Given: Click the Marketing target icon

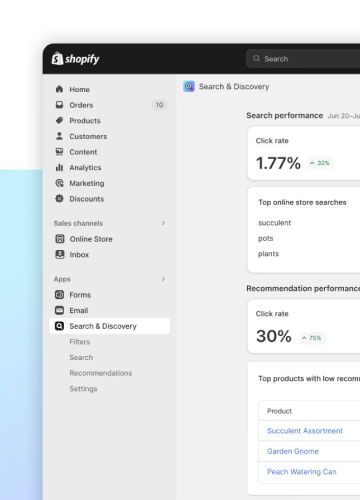Looking at the screenshot, I should tap(59, 183).
